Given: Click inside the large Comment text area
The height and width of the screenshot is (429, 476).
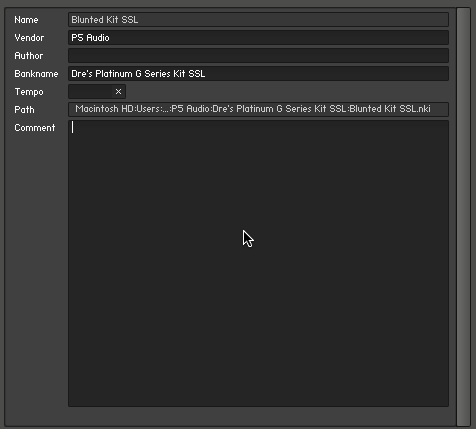Looking at the screenshot, I should 258,263.
